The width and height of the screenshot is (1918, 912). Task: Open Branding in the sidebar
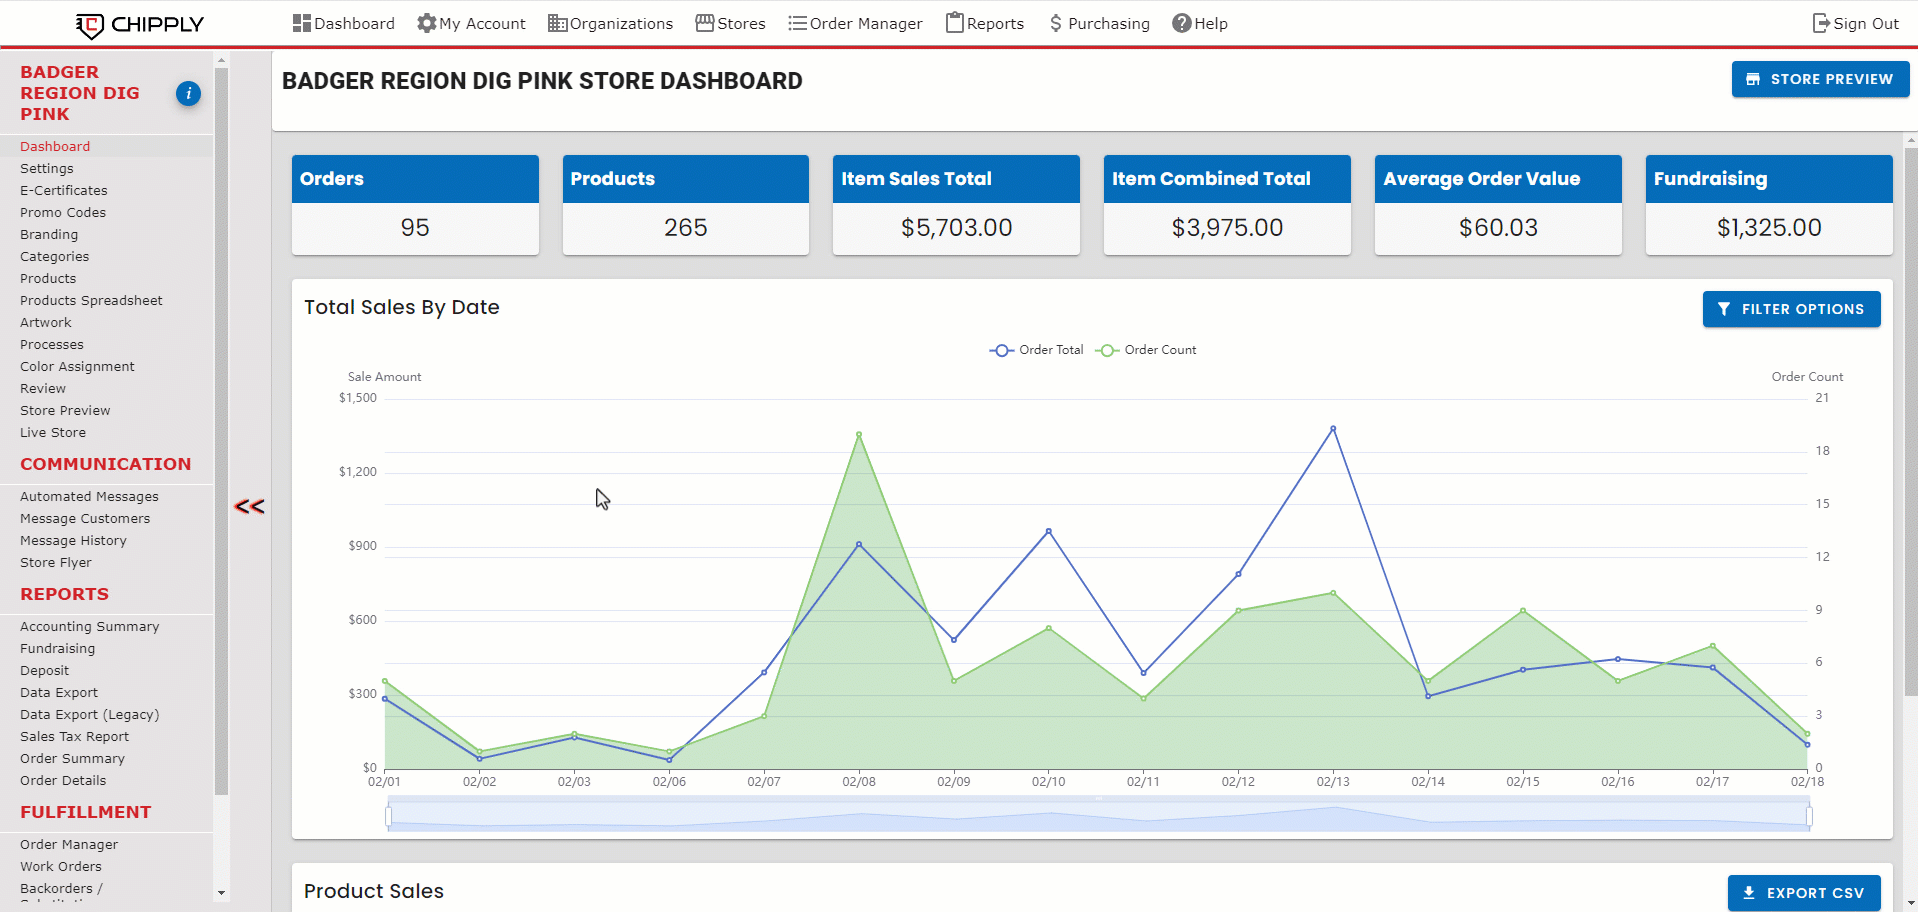click(x=49, y=234)
